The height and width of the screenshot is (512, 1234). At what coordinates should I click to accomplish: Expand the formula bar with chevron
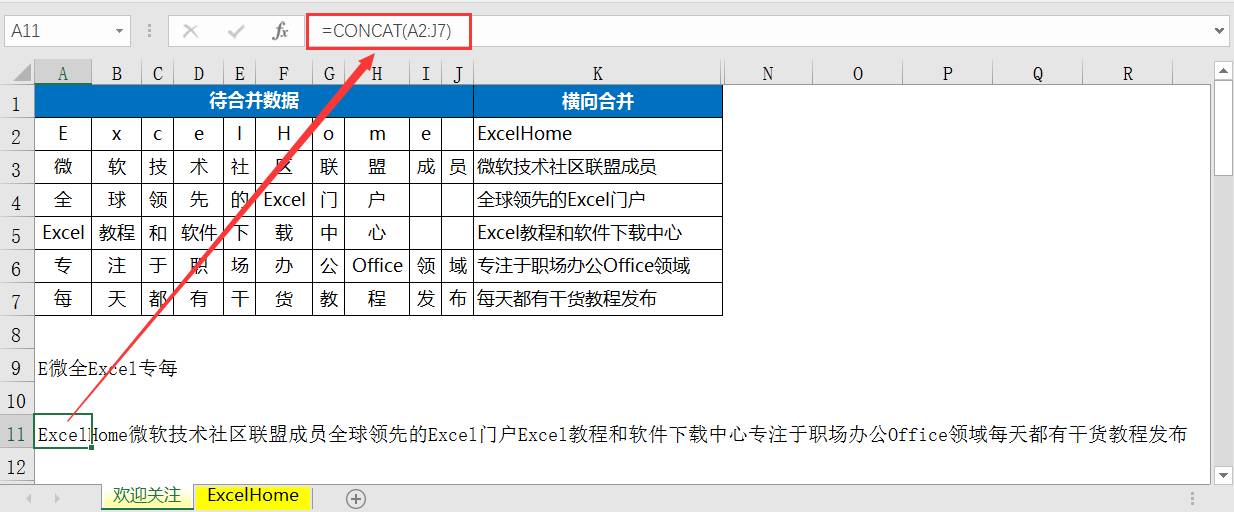[x=1220, y=31]
